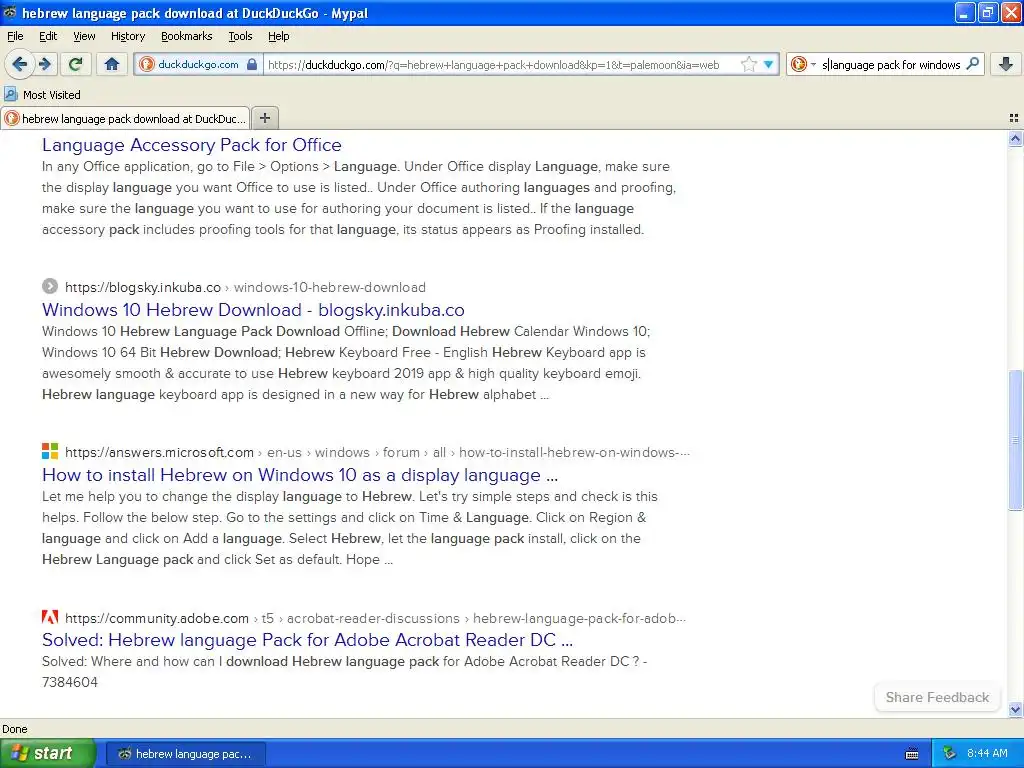Go forward one page
The width and height of the screenshot is (1024, 768).
point(44,64)
